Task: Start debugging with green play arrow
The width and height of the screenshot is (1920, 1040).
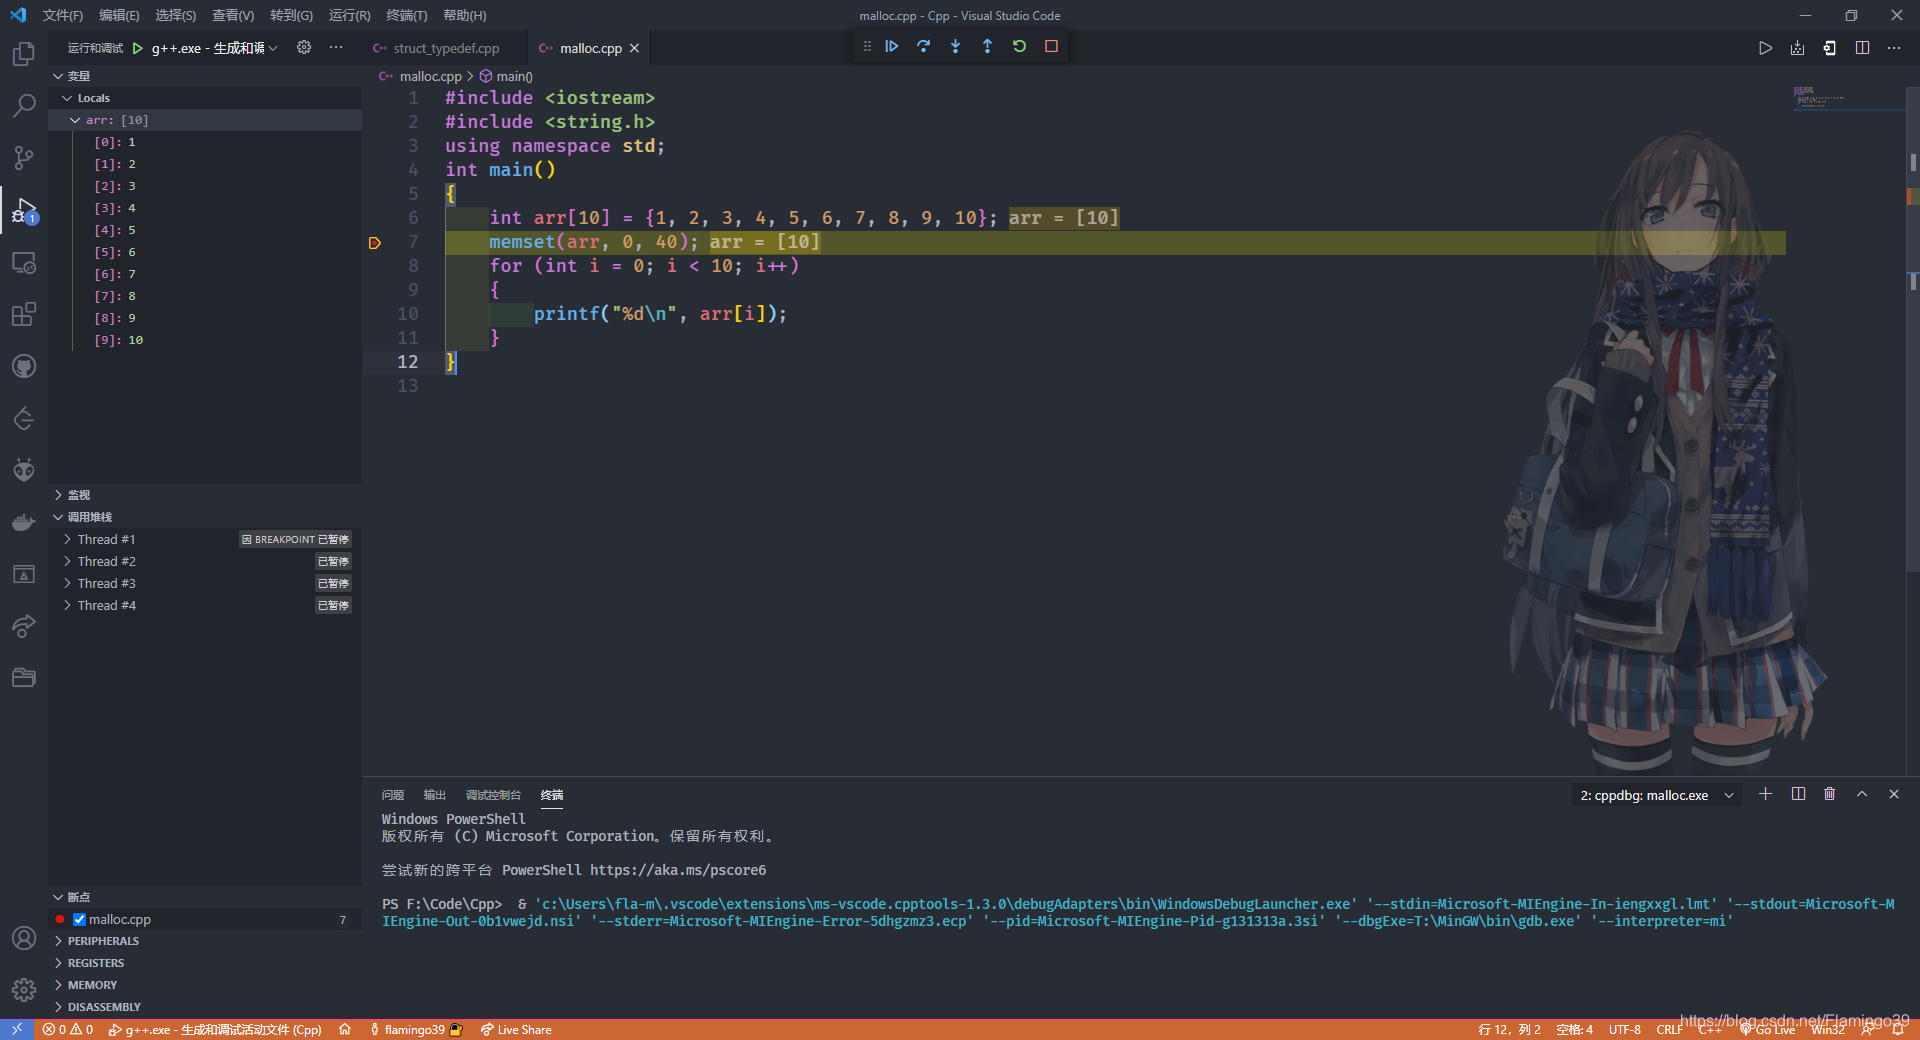Action: [x=138, y=48]
